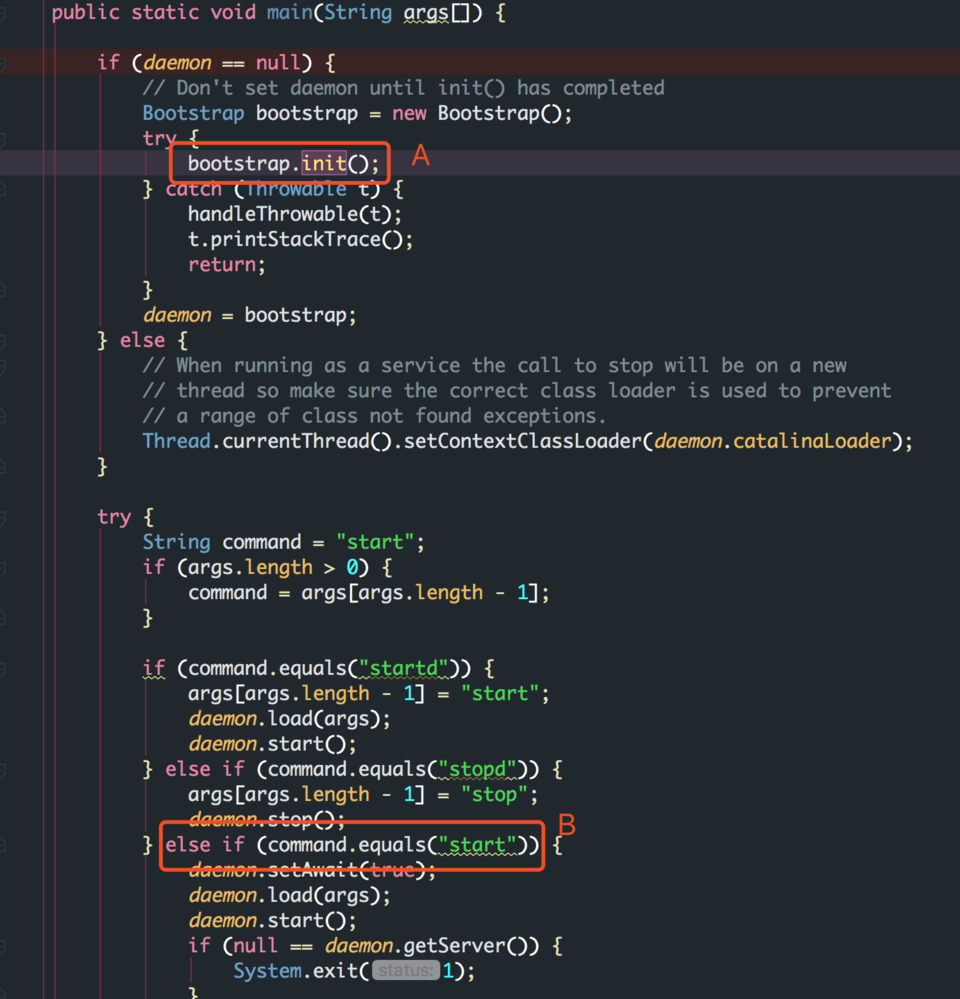Image resolution: width=960 pixels, height=999 pixels.
Task: Click the "start" literal in the last else-if condition
Action: point(477,845)
